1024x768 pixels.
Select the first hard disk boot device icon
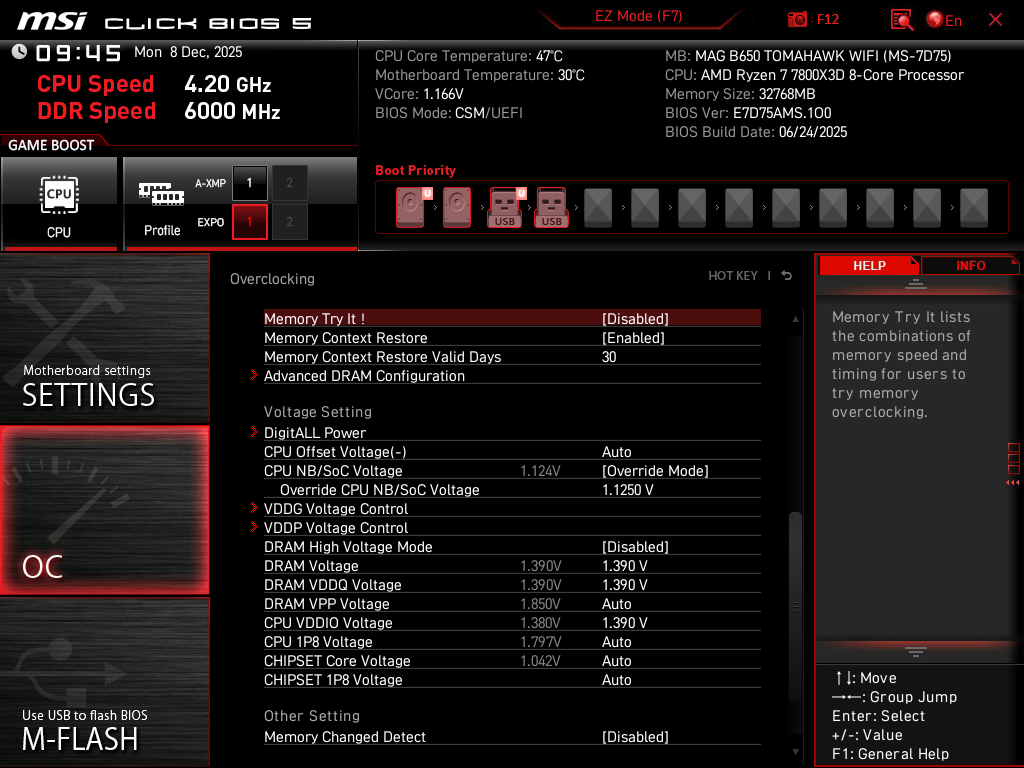click(411, 207)
